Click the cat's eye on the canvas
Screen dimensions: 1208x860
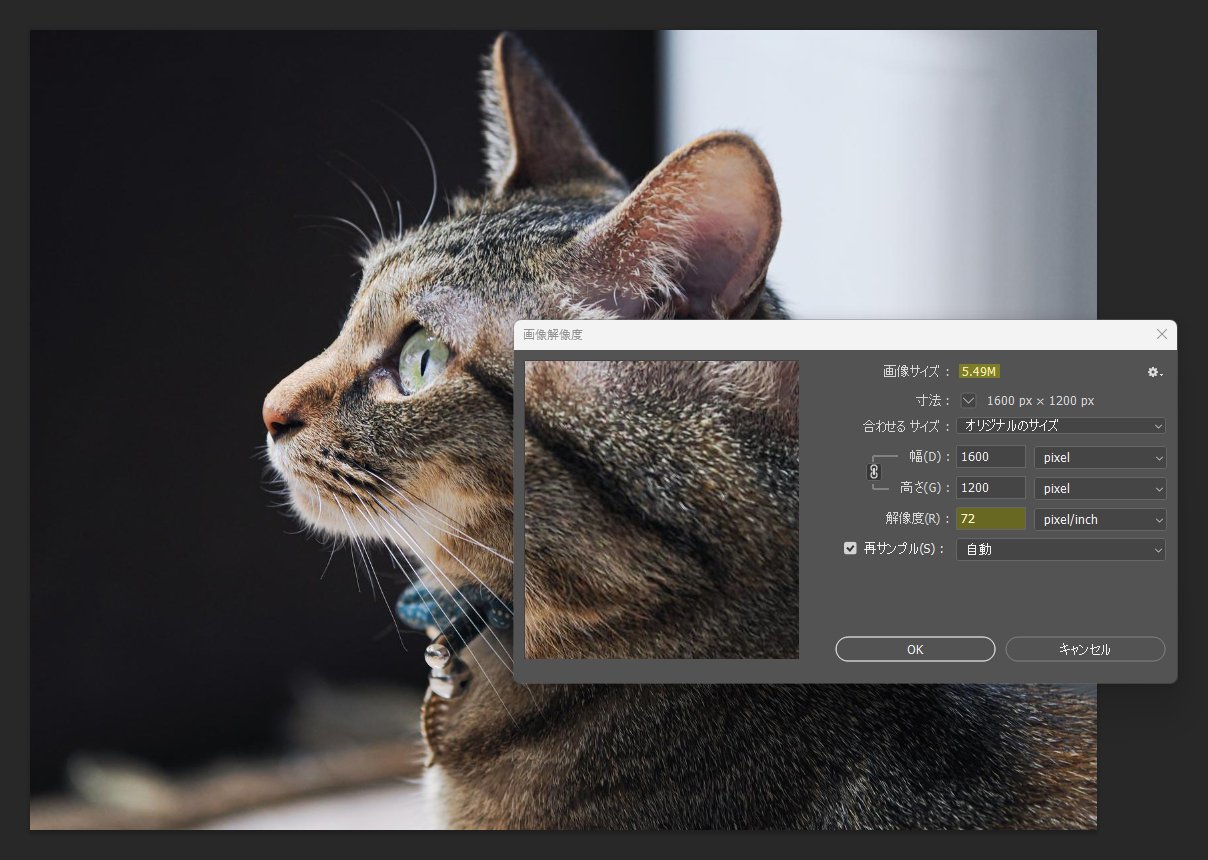422,359
